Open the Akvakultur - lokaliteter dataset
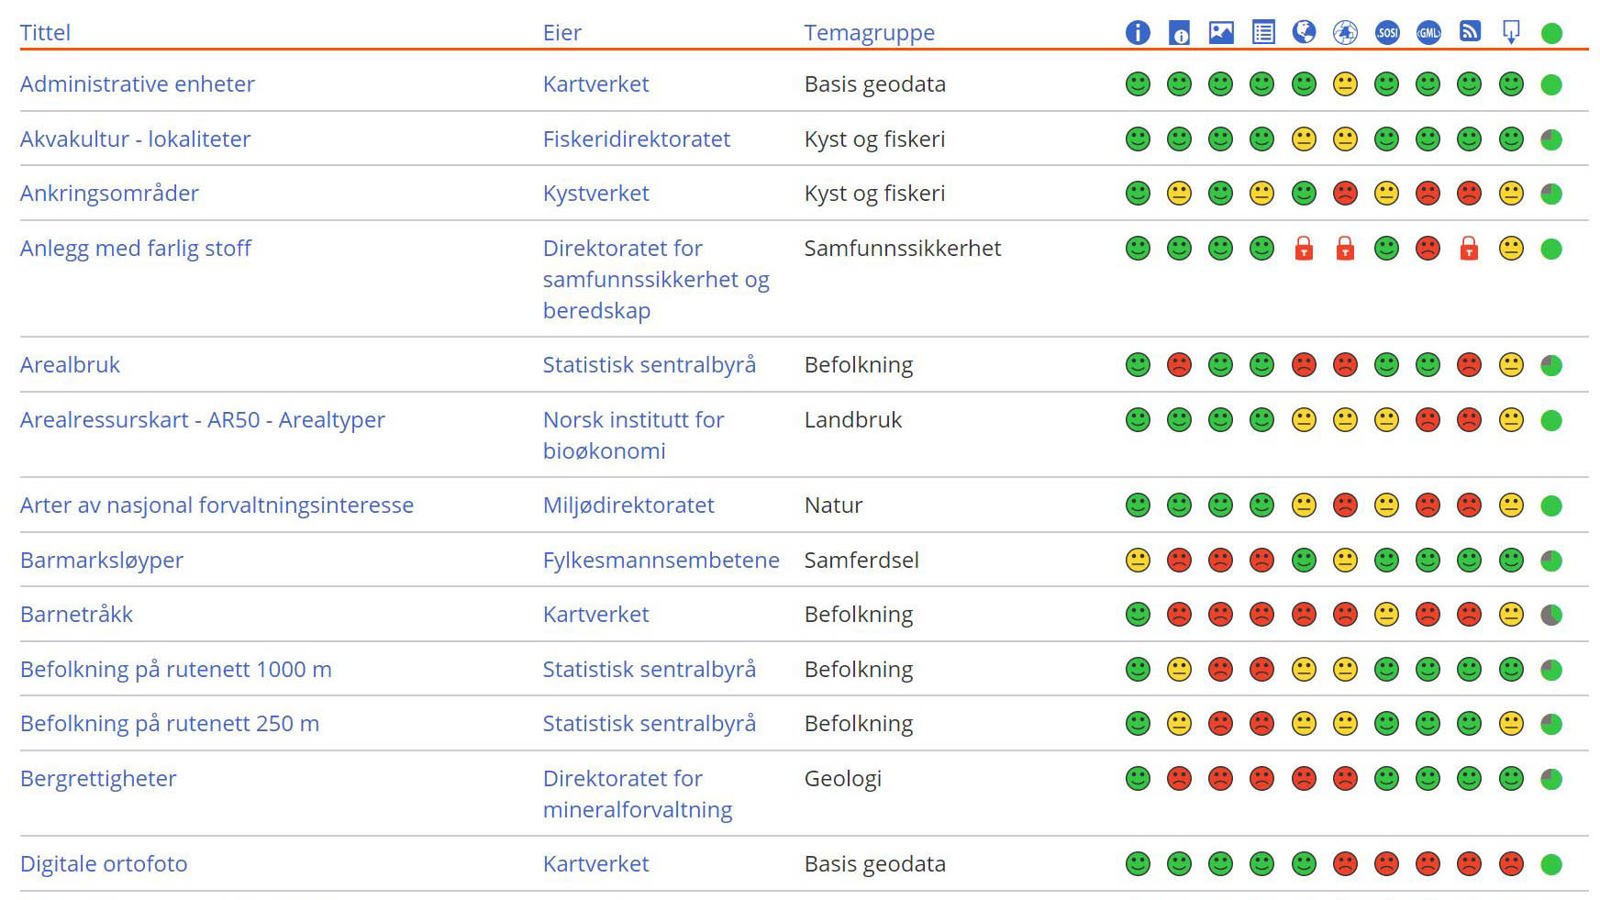1600x900 pixels. tap(135, 139)
